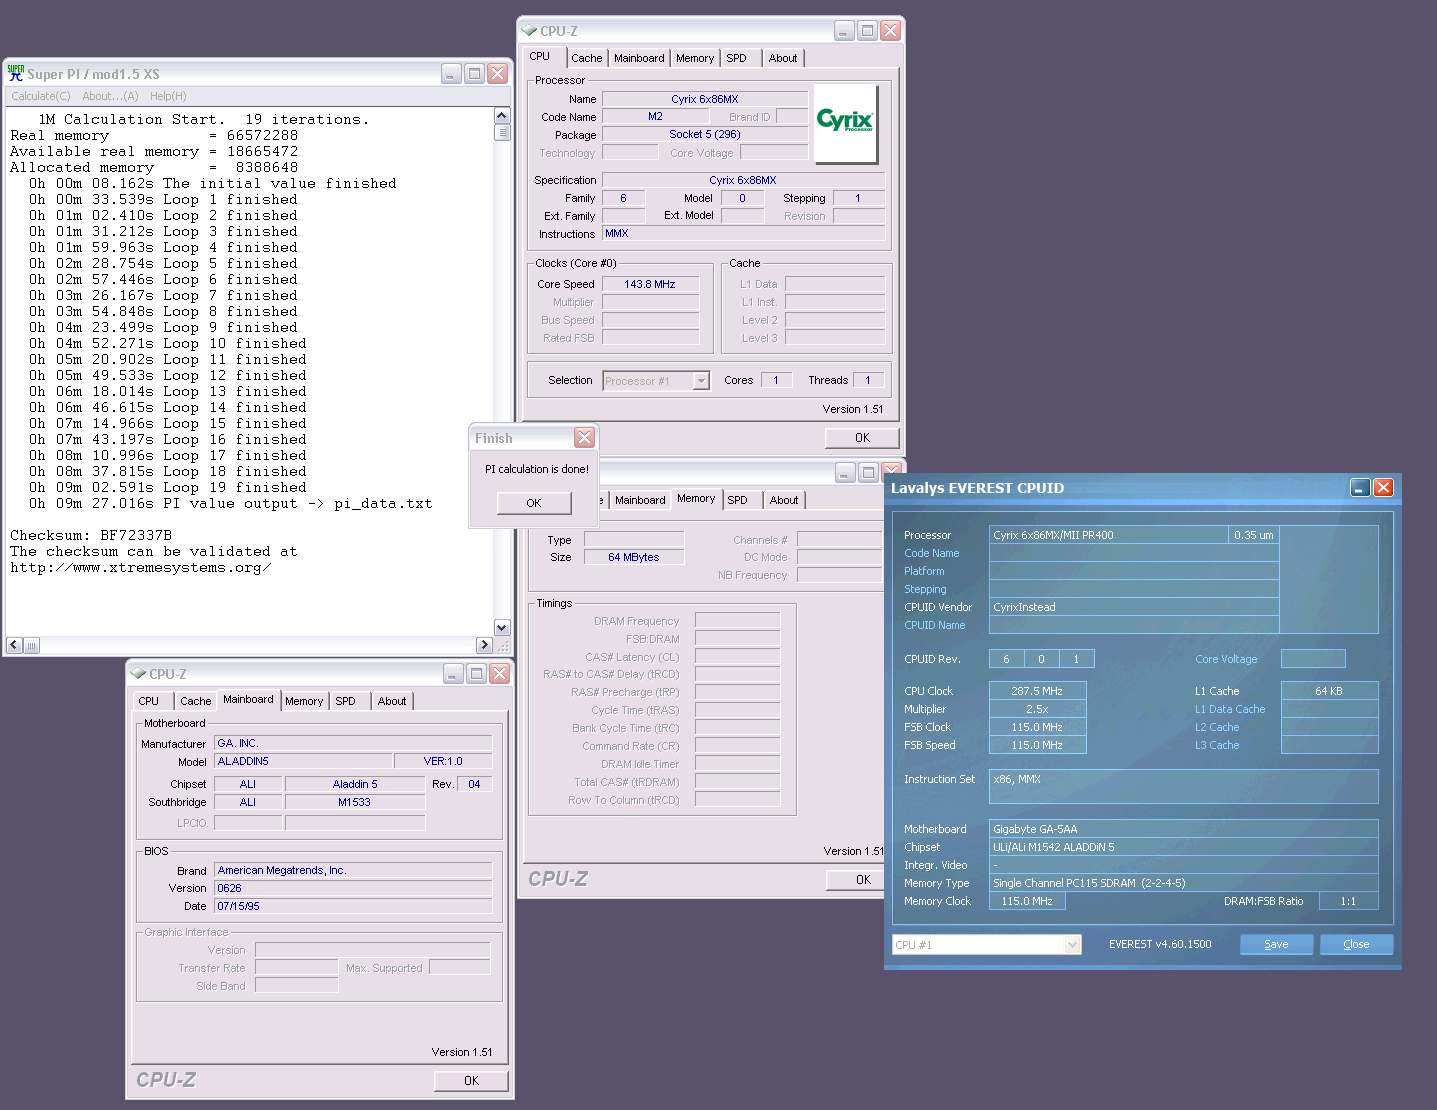Select Memory tab in Mainboard CPU-Z window
This screenshot has height=1110, width=1437.
point(304,701)
